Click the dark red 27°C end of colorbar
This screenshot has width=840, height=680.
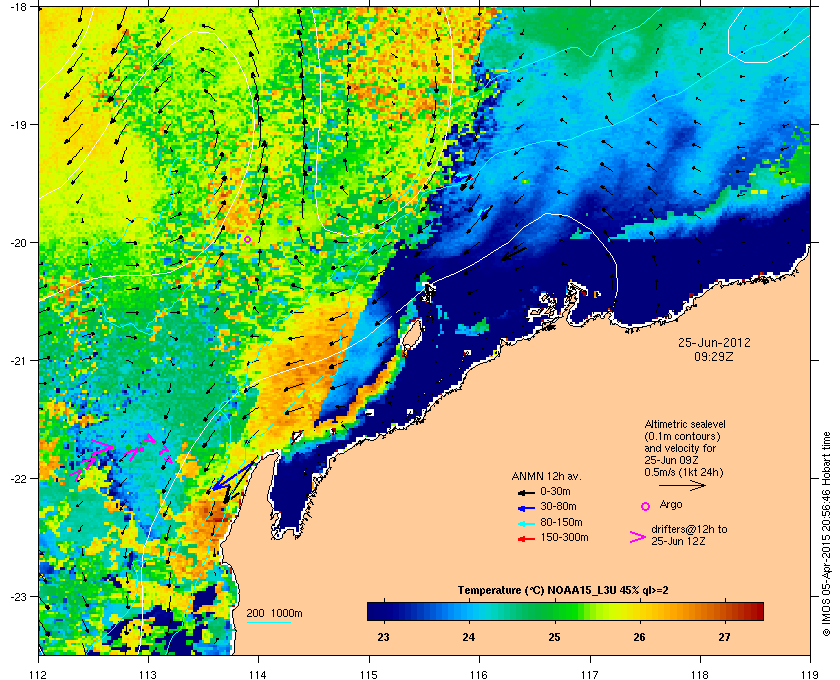755,611
